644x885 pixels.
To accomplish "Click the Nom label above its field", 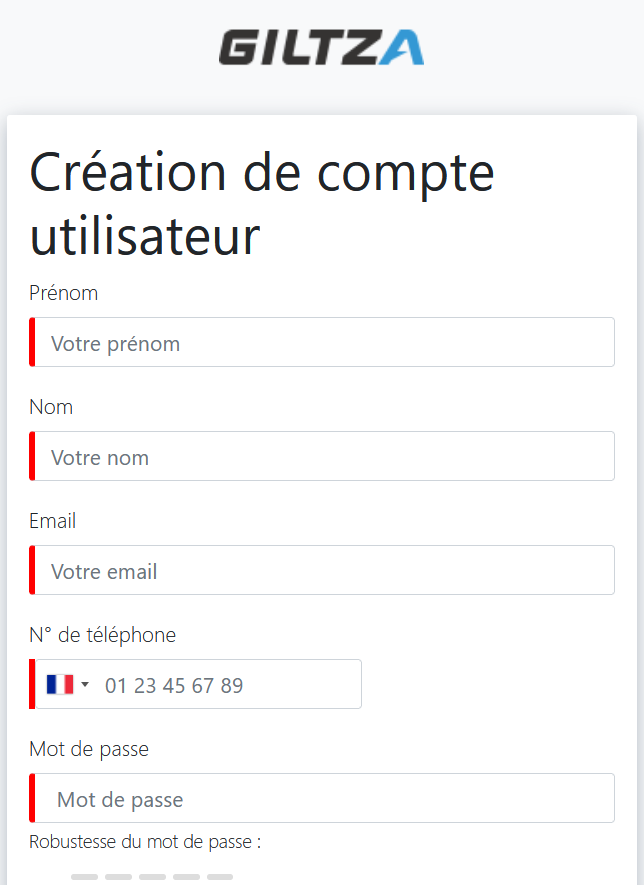I will pos(51,407).
